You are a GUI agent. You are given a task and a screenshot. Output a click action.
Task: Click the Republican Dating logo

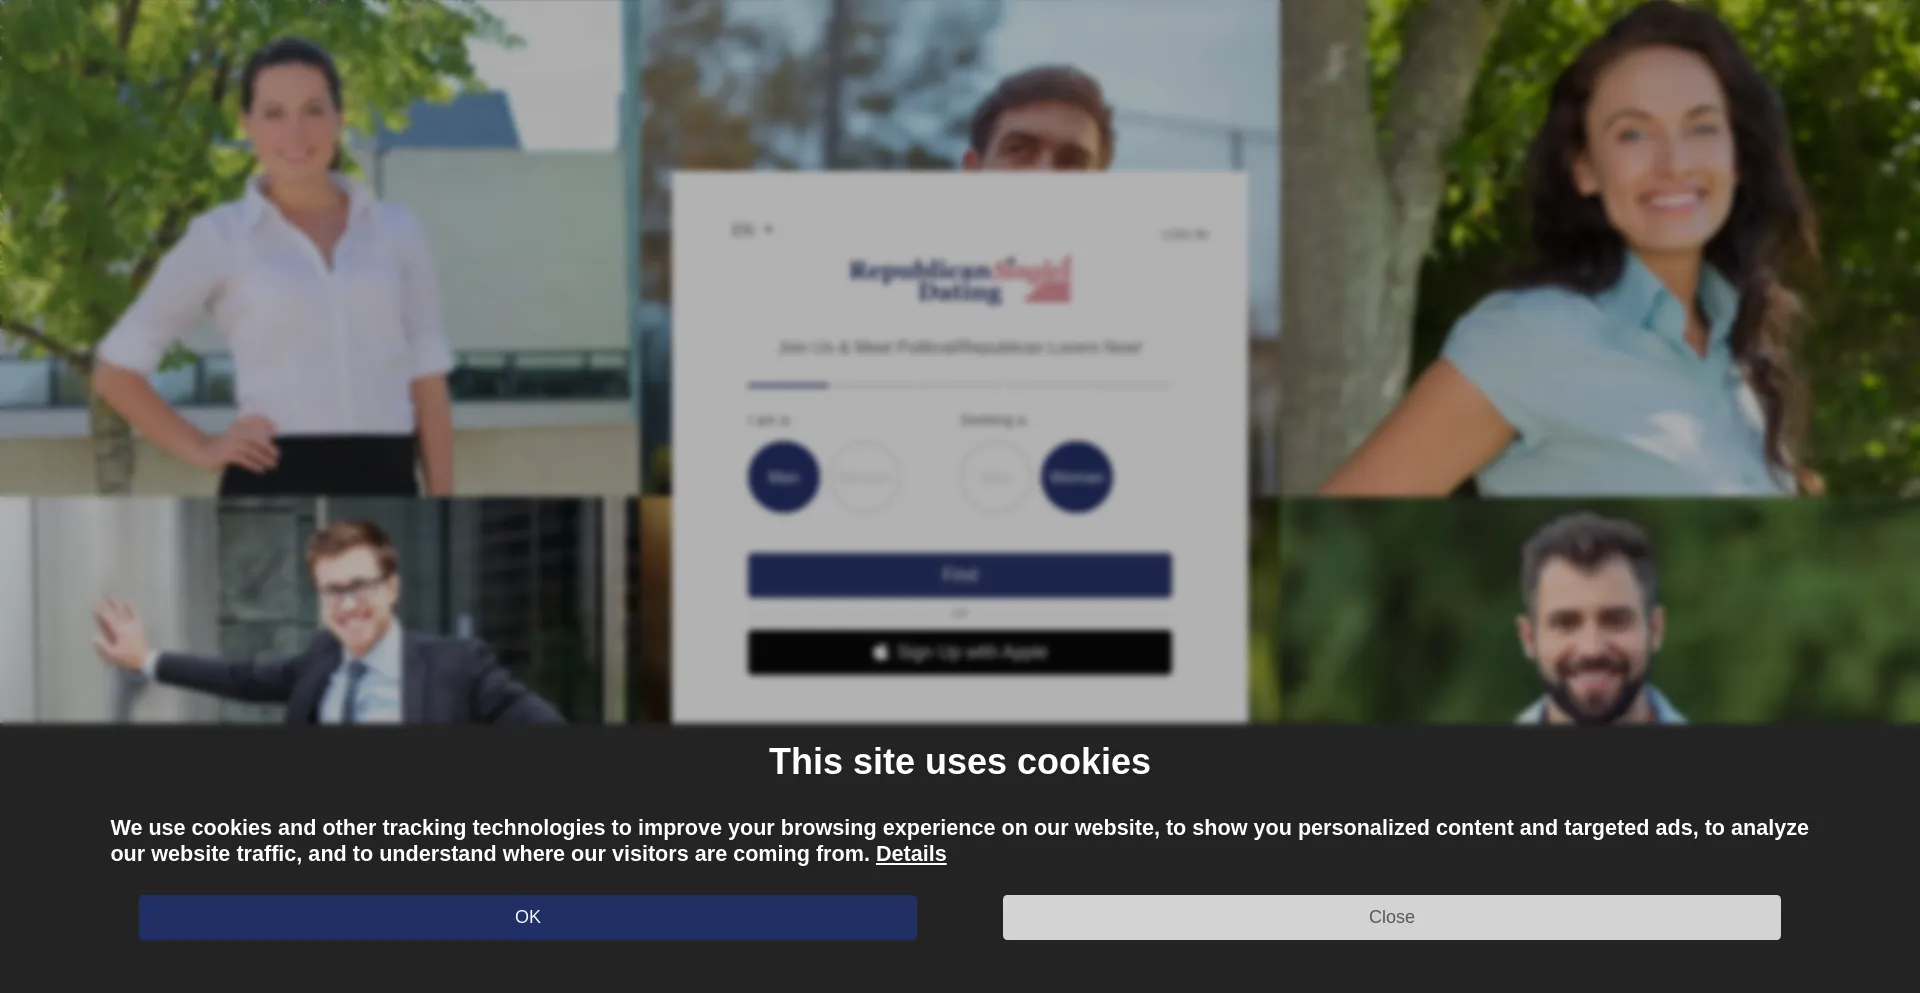tap(960, 280)
